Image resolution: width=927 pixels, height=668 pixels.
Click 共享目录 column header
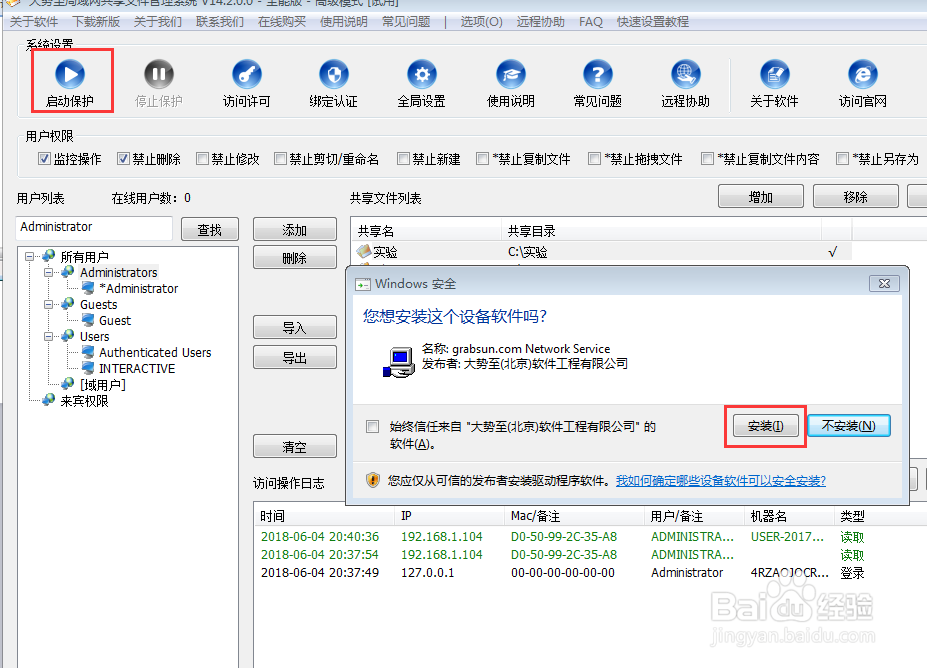[x=661, y=231]
